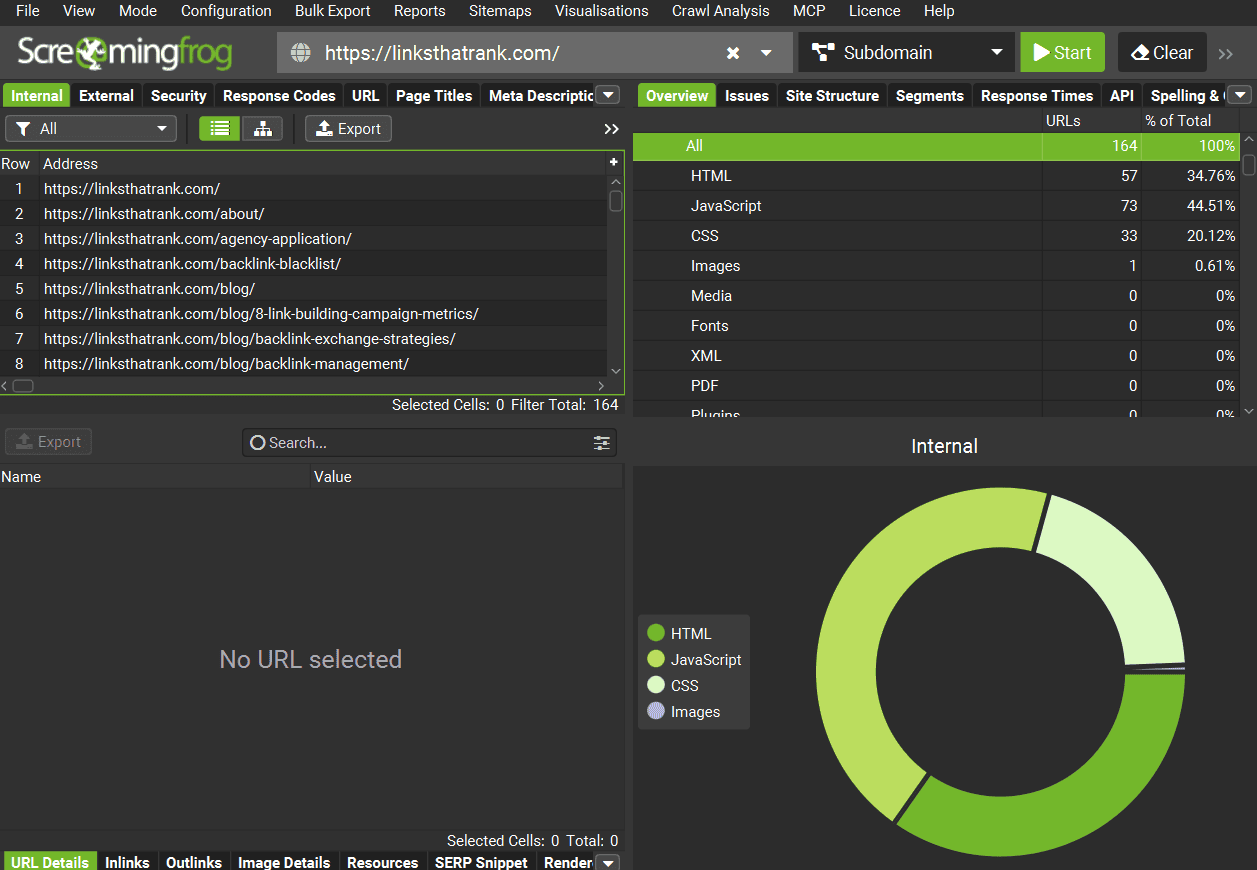
Task: Open the Configuration menu
Action: pyautogui.click(x=226, y=11)
